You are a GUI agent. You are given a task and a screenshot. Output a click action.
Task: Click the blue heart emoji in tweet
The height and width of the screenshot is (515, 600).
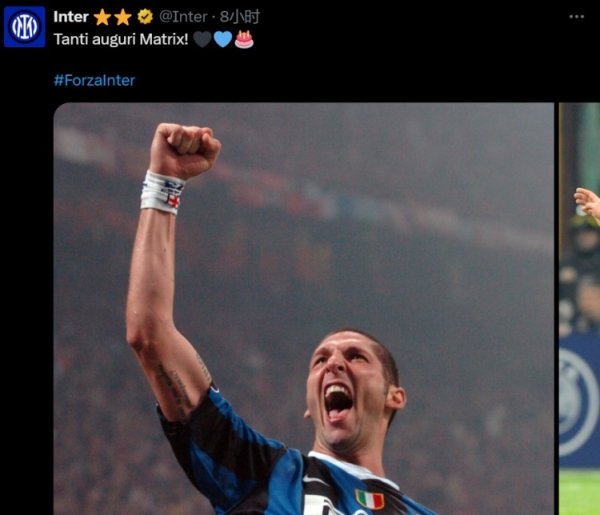[223, 39]
